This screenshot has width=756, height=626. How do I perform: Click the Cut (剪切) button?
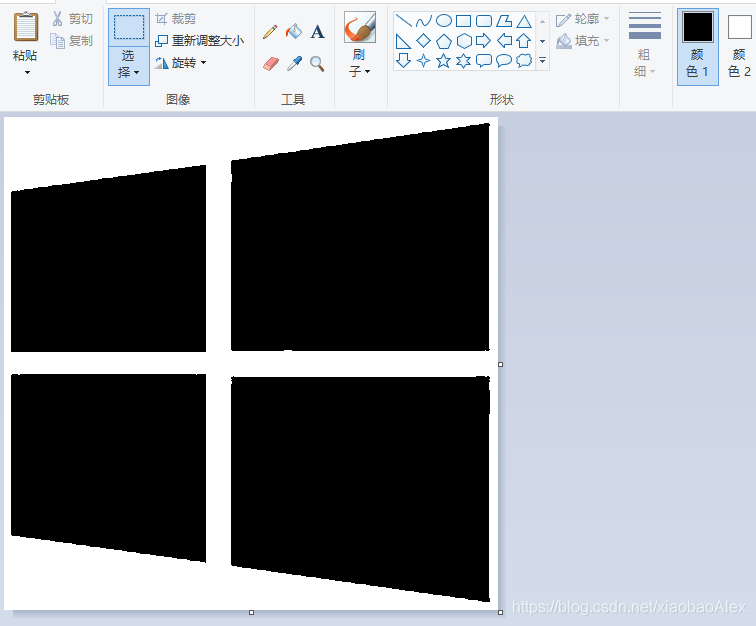tap(72, 19)
